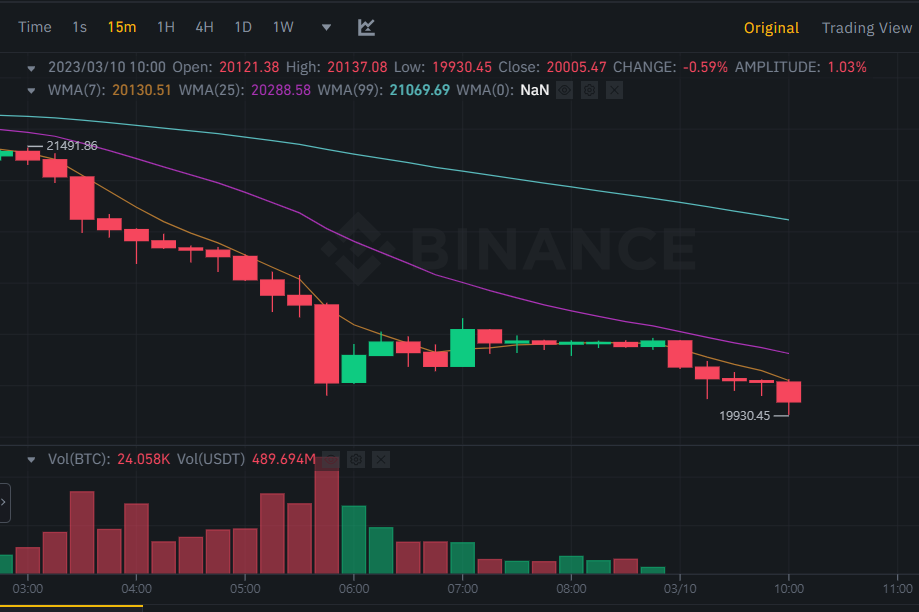919x612 pixels.
Task: Click the low price label 19930.45
Action: [744, 416]
